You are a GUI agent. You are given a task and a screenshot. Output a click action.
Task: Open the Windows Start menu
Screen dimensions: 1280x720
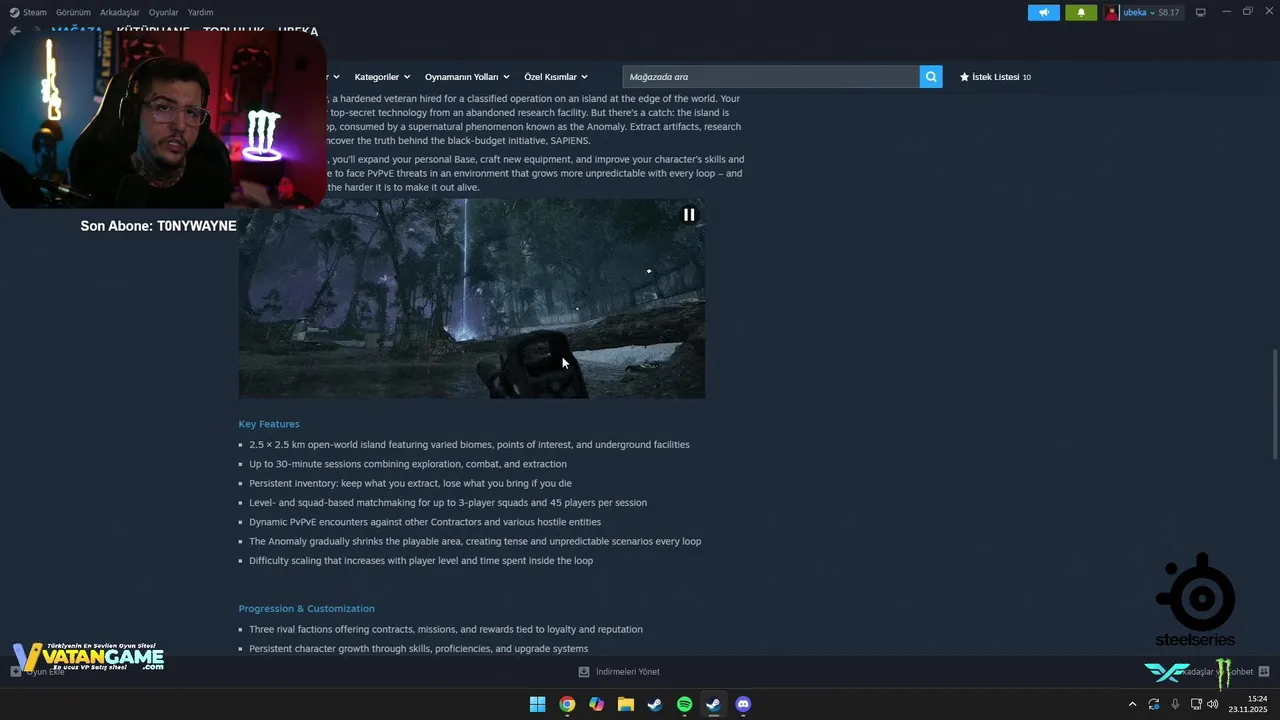pos(537,704)
